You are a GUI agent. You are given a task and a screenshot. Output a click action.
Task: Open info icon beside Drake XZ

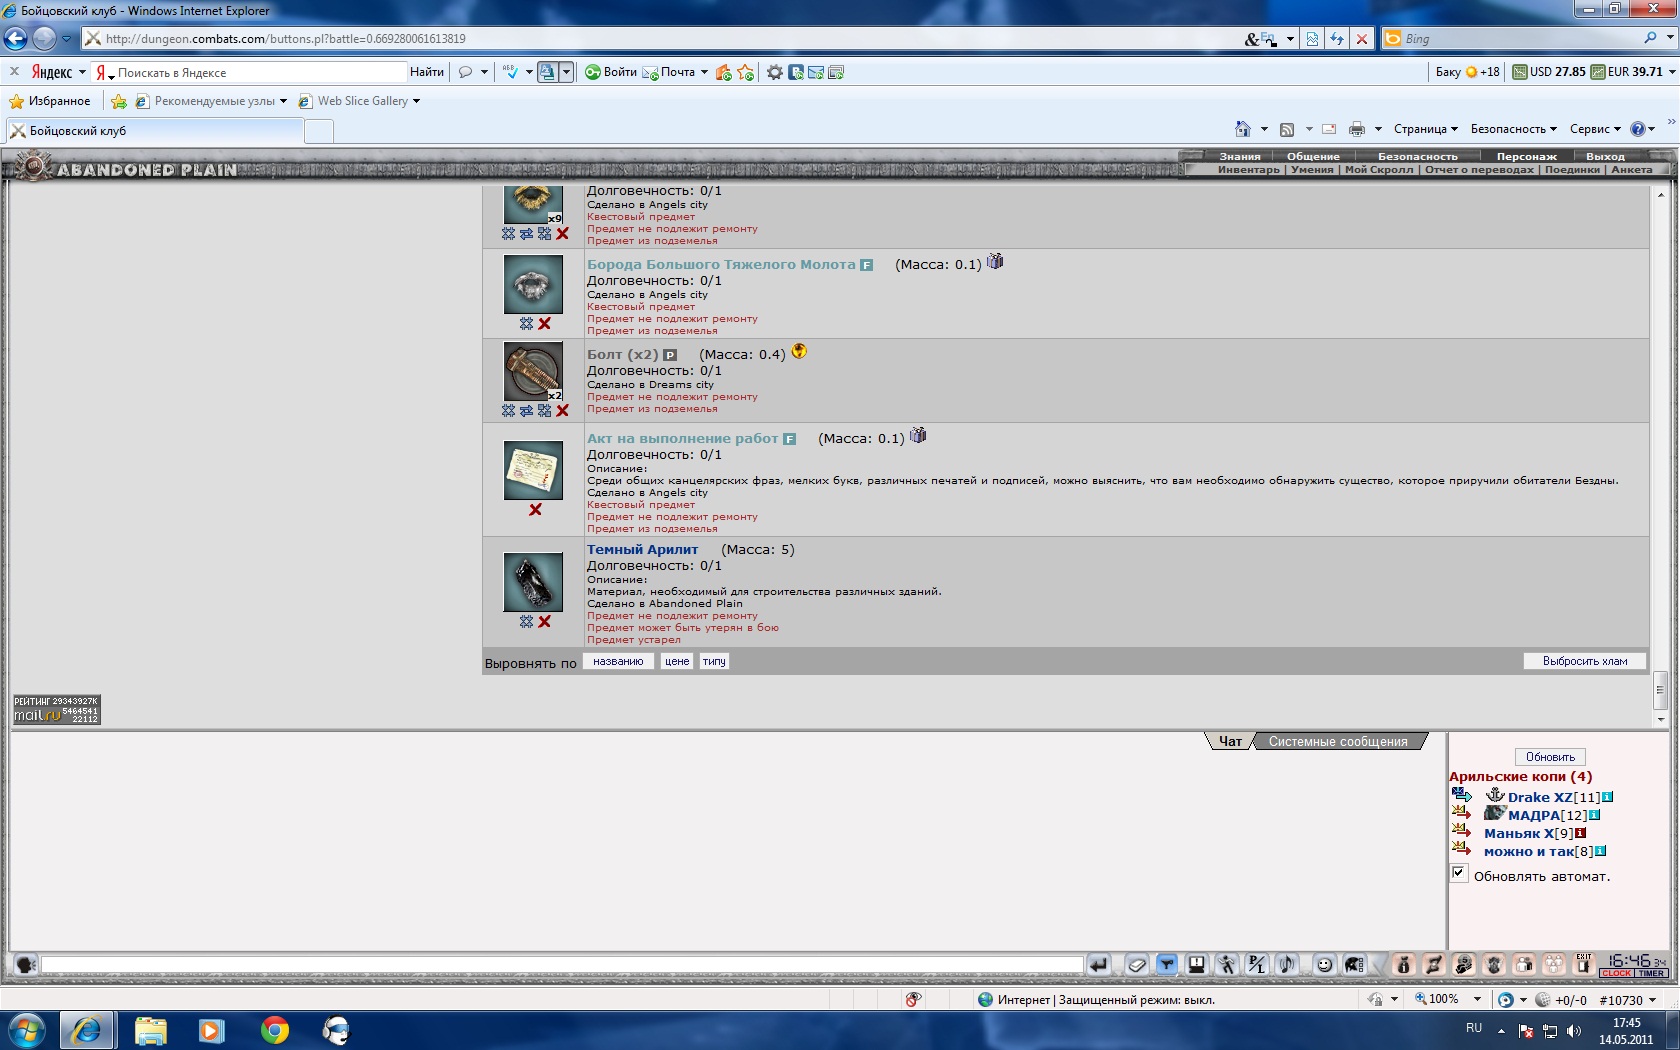(1607, 797)
